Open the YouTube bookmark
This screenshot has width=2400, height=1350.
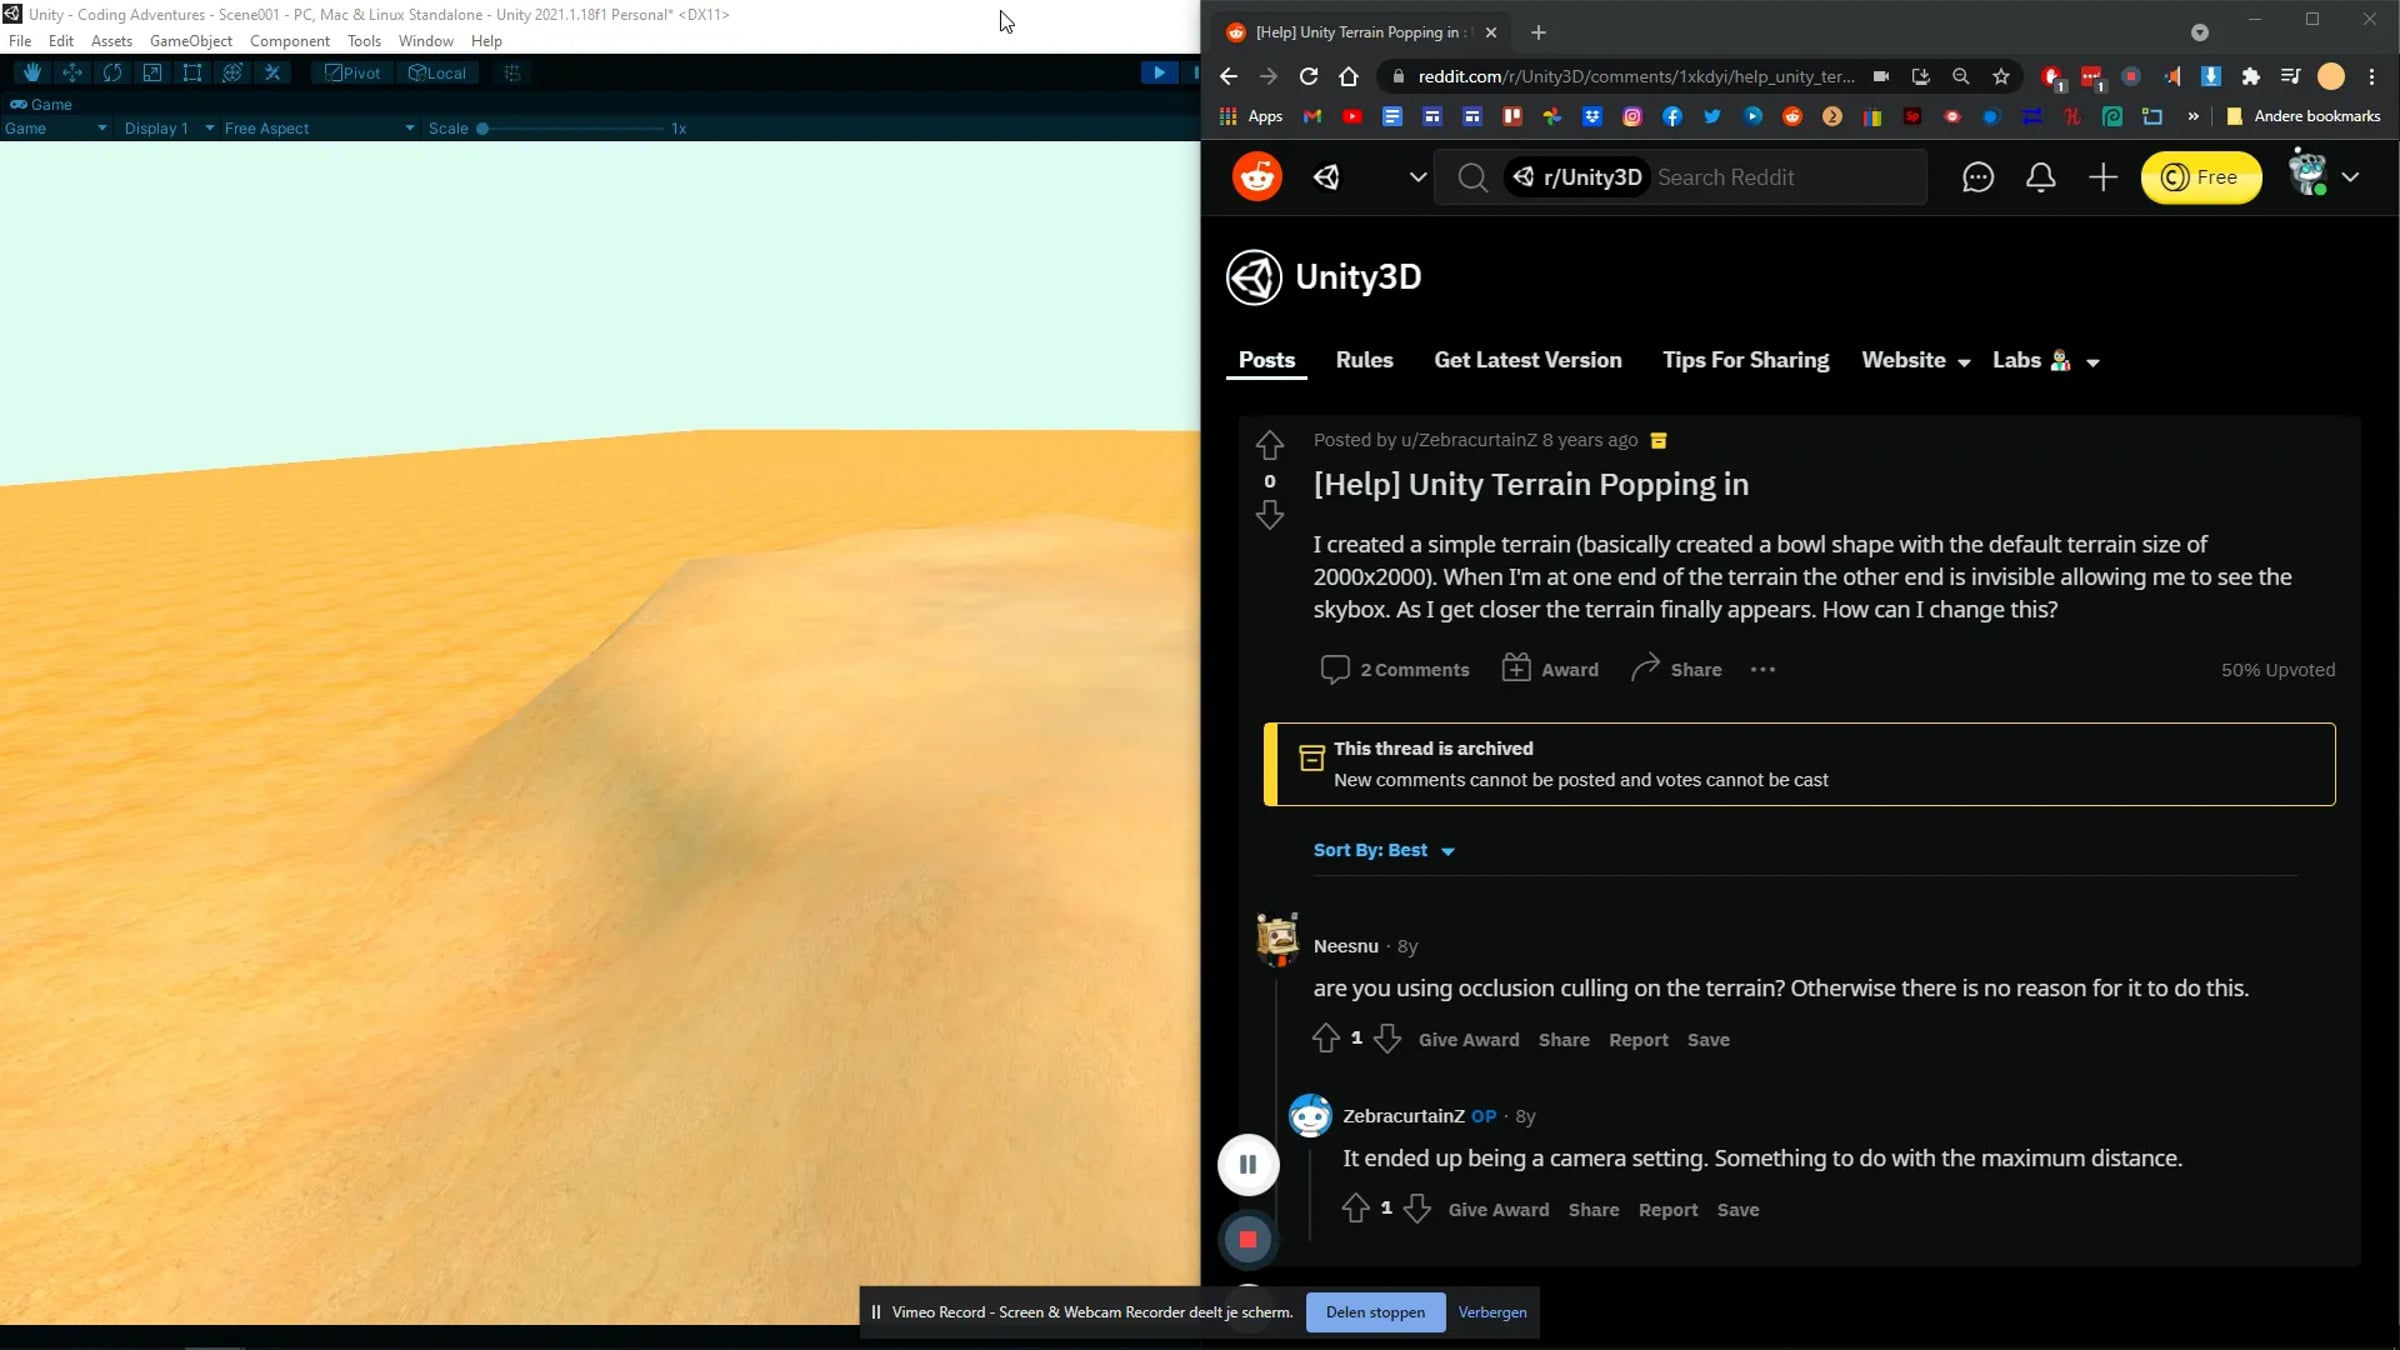coord(1352,117)
